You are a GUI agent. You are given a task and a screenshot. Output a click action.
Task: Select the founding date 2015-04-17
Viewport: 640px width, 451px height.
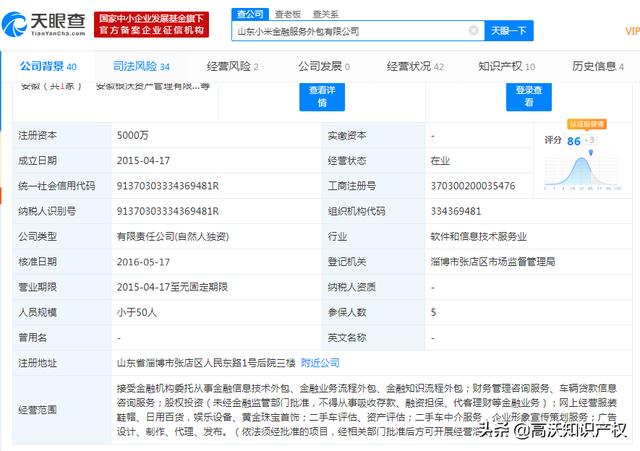point(143,161)
